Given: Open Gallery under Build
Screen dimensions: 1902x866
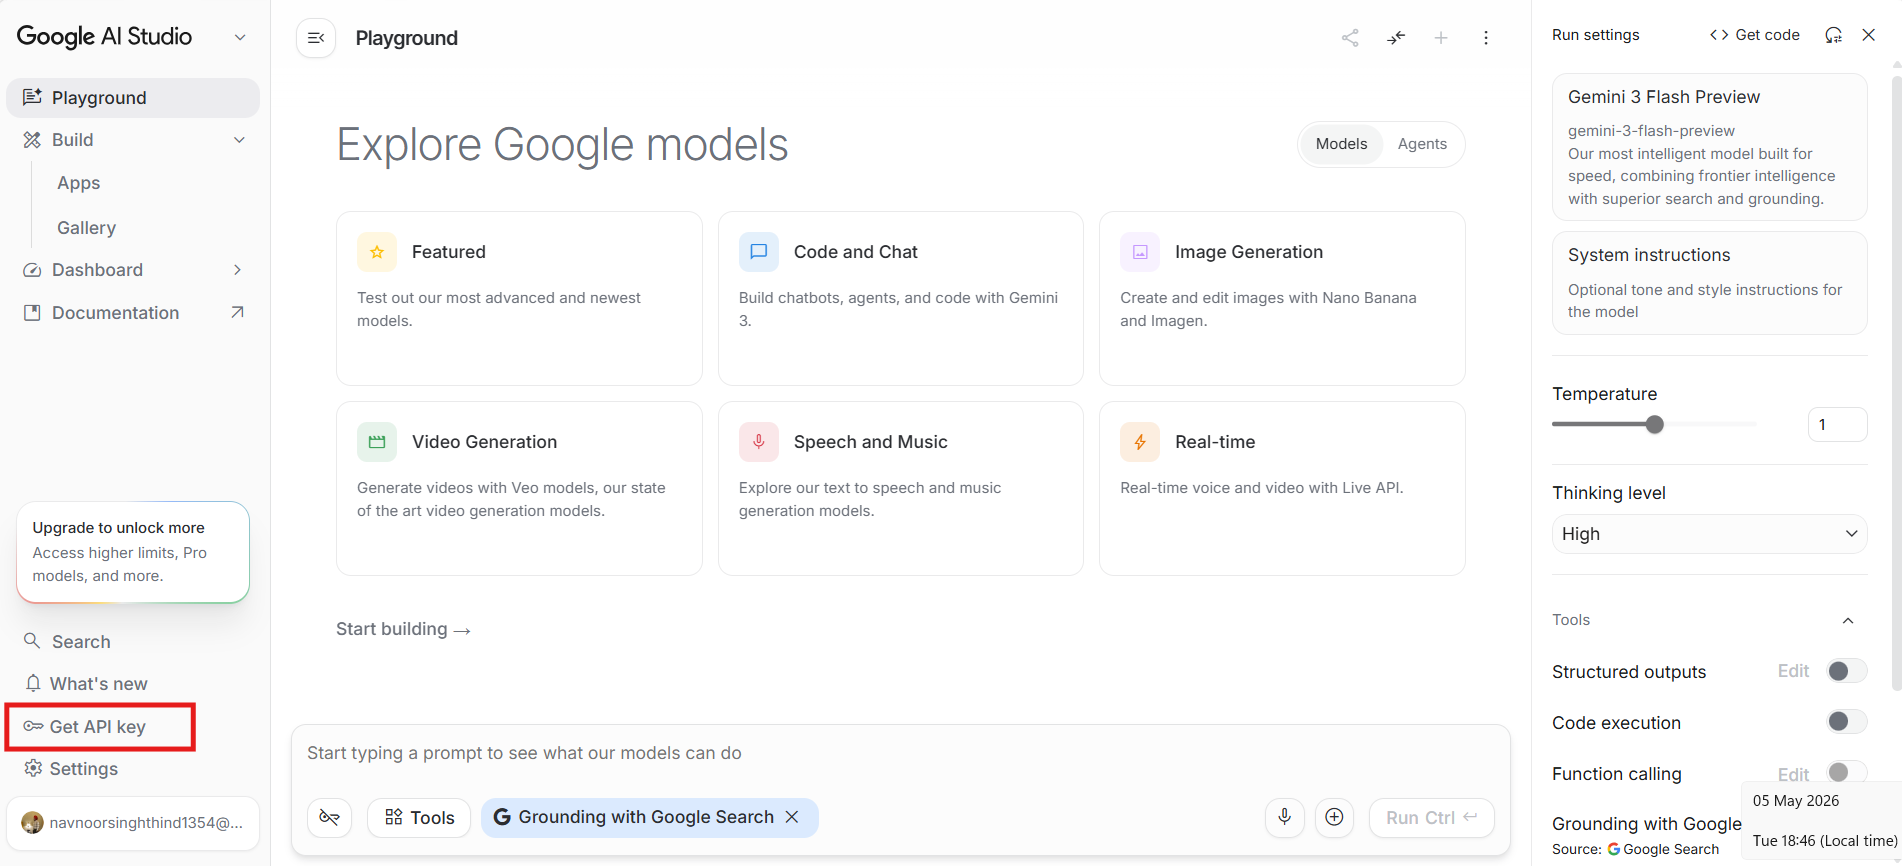Looking at the screenshot, I should click(x=87, y=228).
